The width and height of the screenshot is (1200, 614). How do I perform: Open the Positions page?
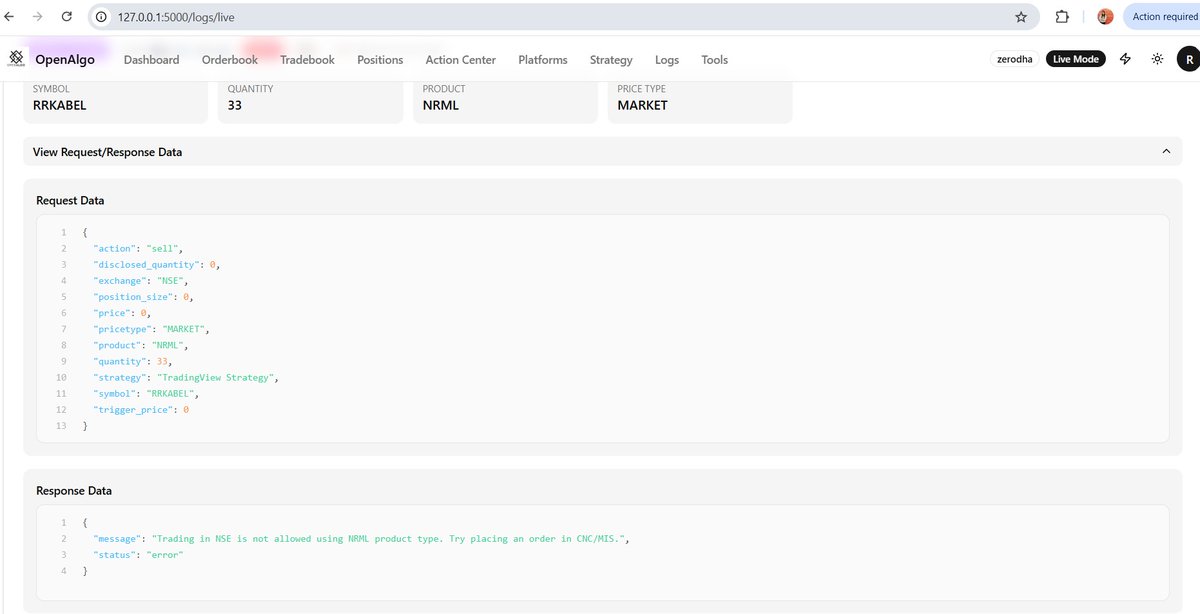(380, 60)
